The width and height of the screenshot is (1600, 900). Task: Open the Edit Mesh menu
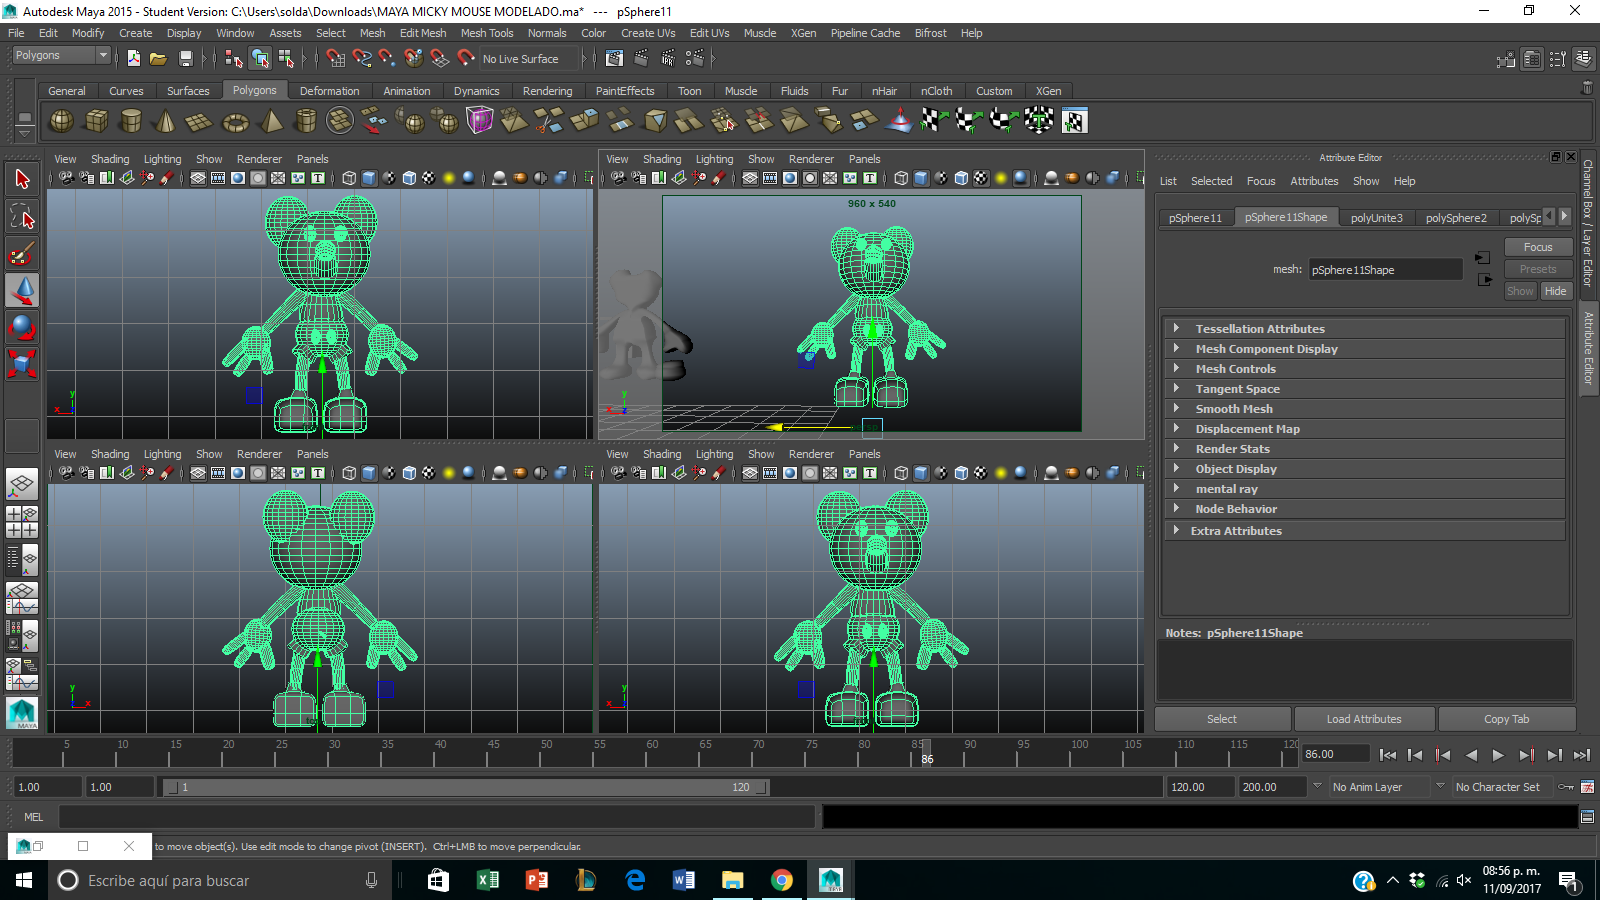423,33
